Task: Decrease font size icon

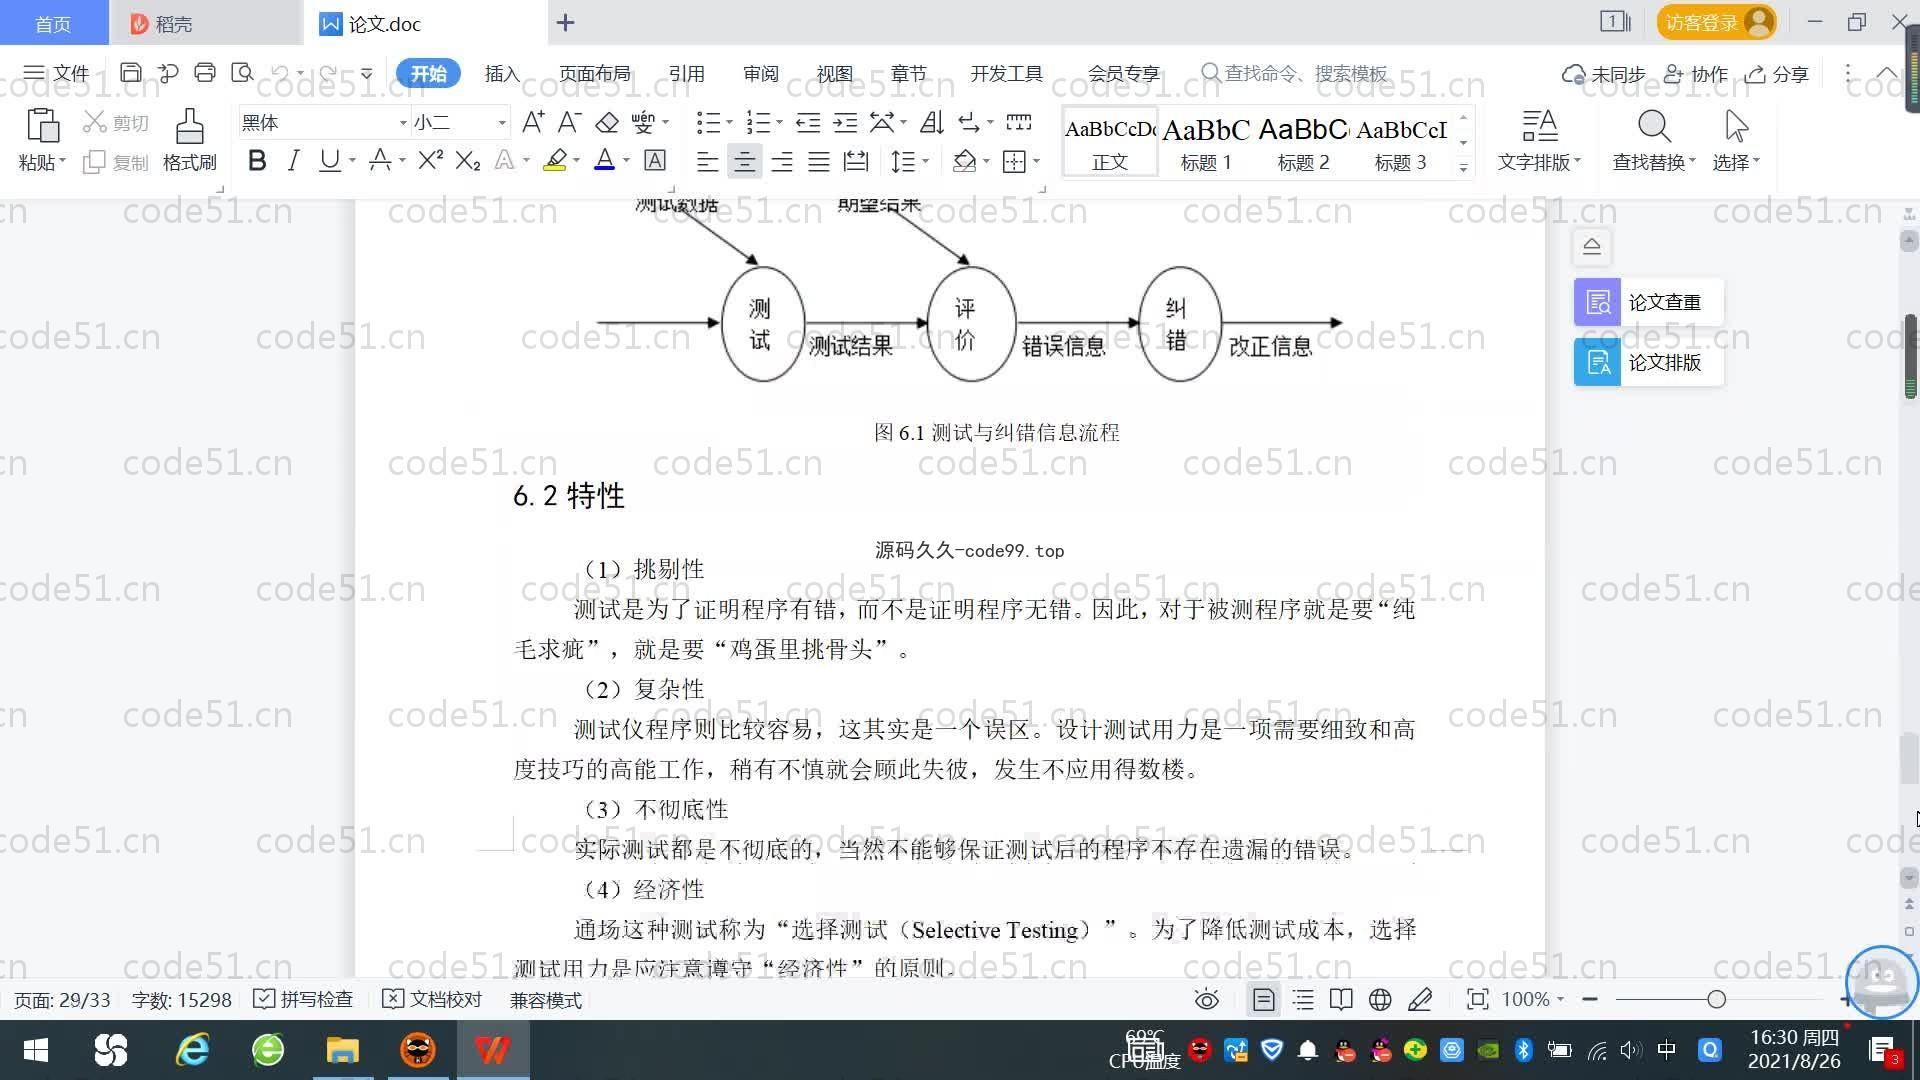Action: click(569, 122)
